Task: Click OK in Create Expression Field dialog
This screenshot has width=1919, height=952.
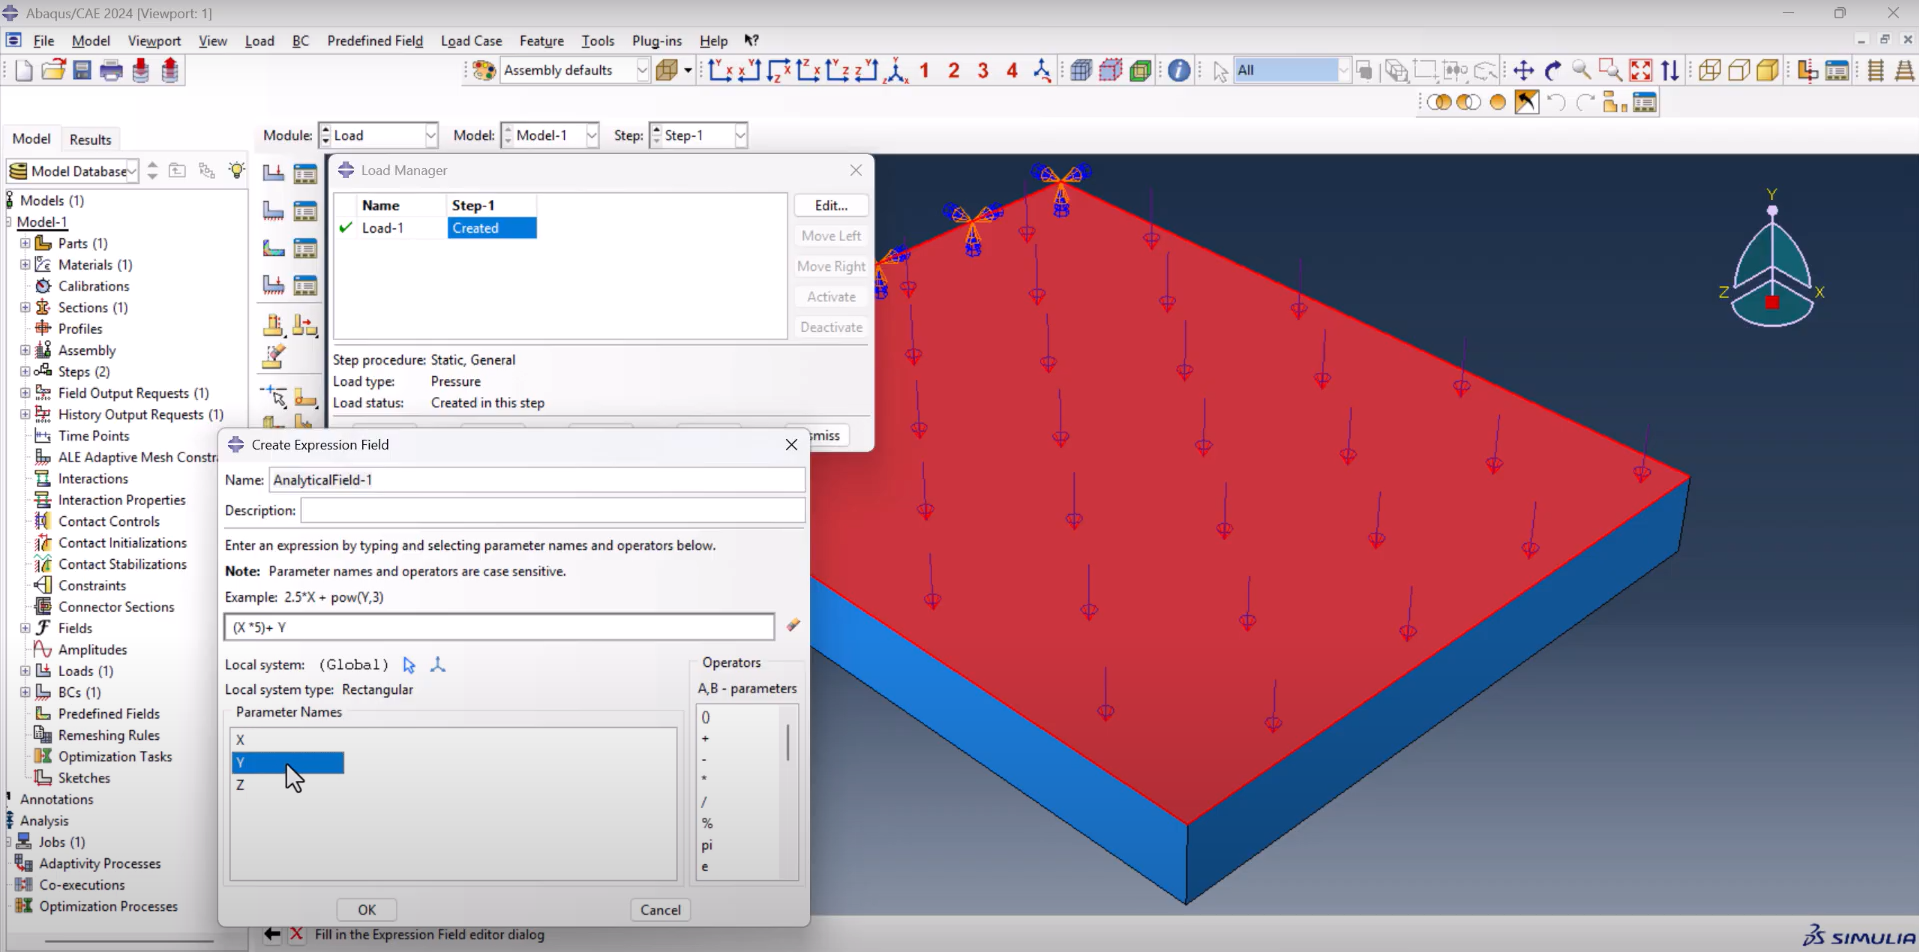Action: pos(367,910)
